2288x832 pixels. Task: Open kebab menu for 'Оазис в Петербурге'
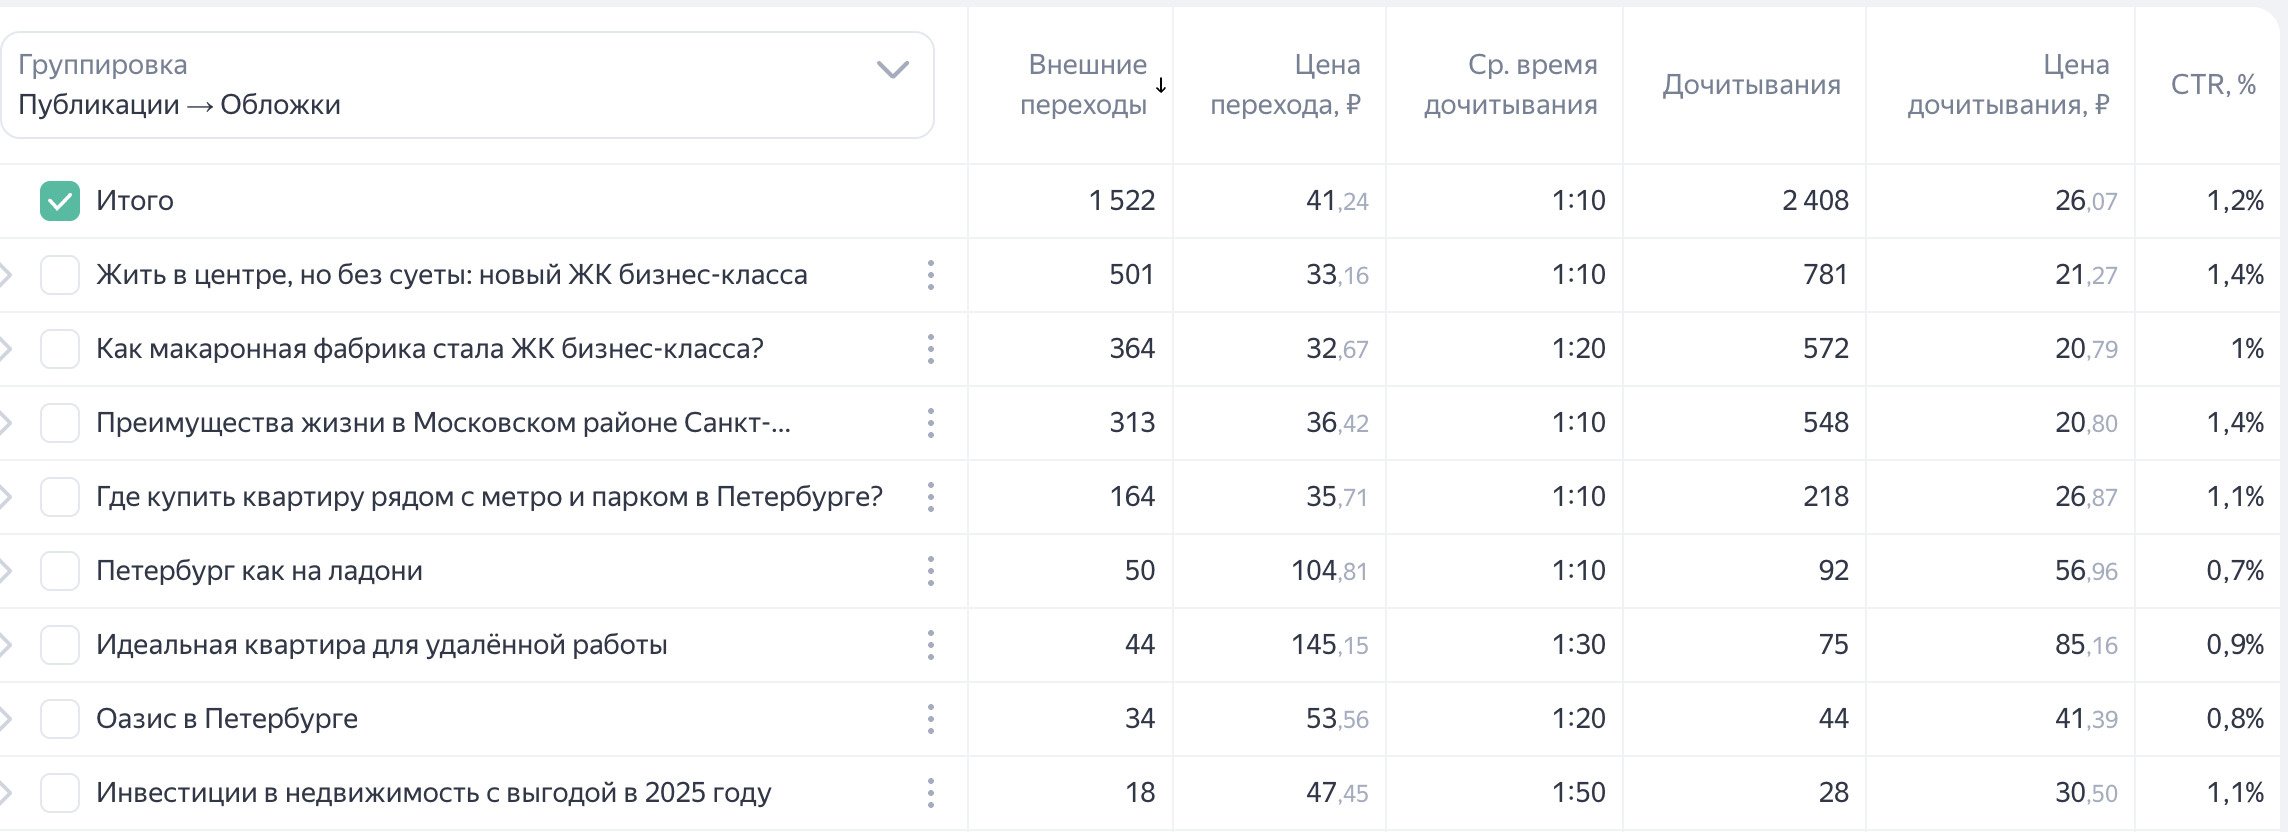(931, 719)
